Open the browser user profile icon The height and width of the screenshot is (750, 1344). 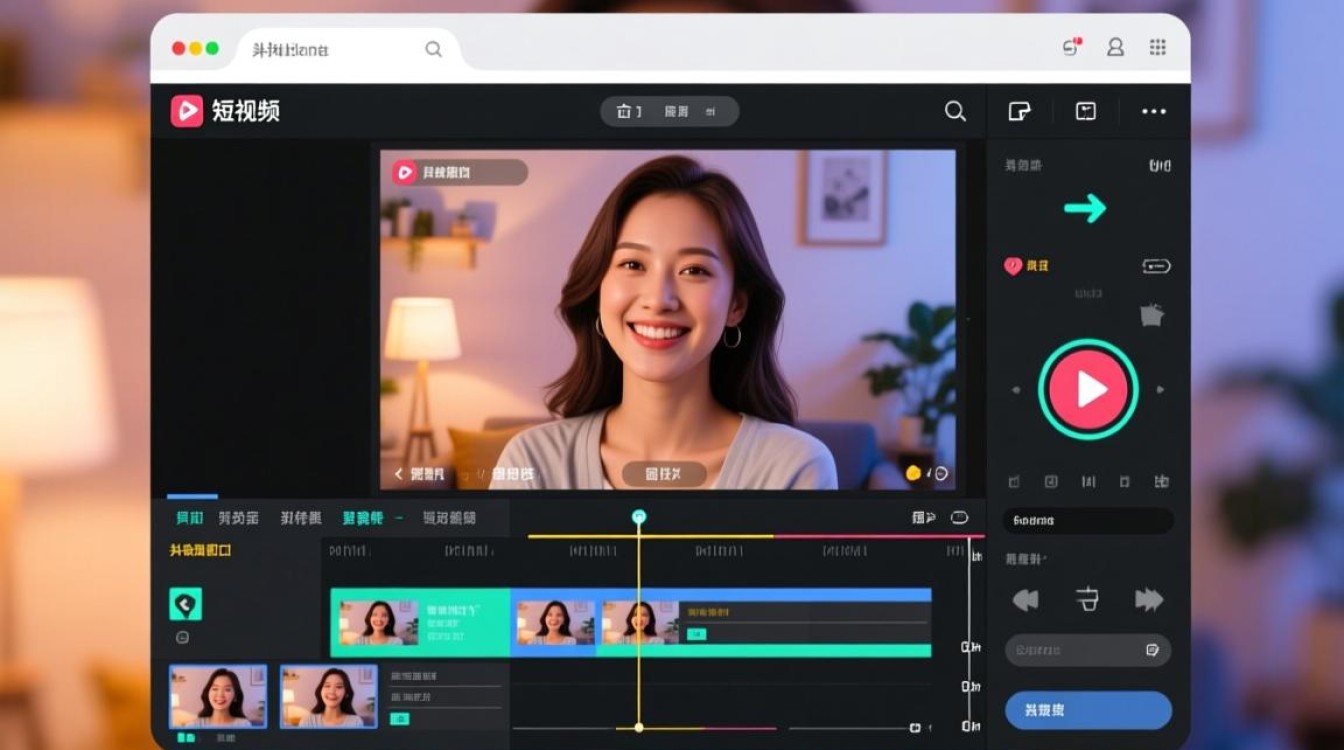[1115, 47]
